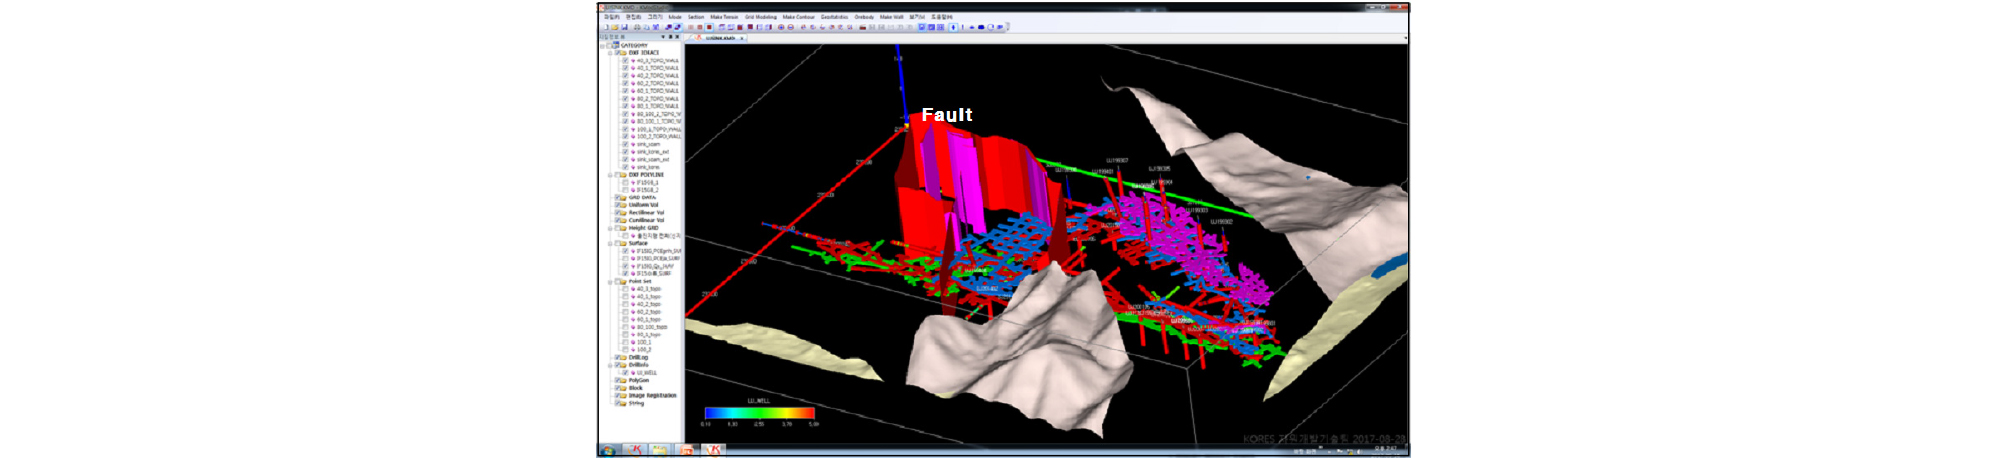Select the Curvilinear Vol tree item
Viewport: 2008px width, 458px height.
pos(646,220)
